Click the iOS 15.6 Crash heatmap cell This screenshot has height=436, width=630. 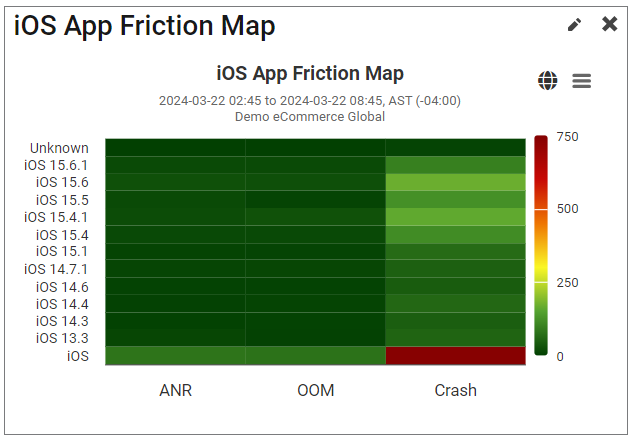point(455,182)
